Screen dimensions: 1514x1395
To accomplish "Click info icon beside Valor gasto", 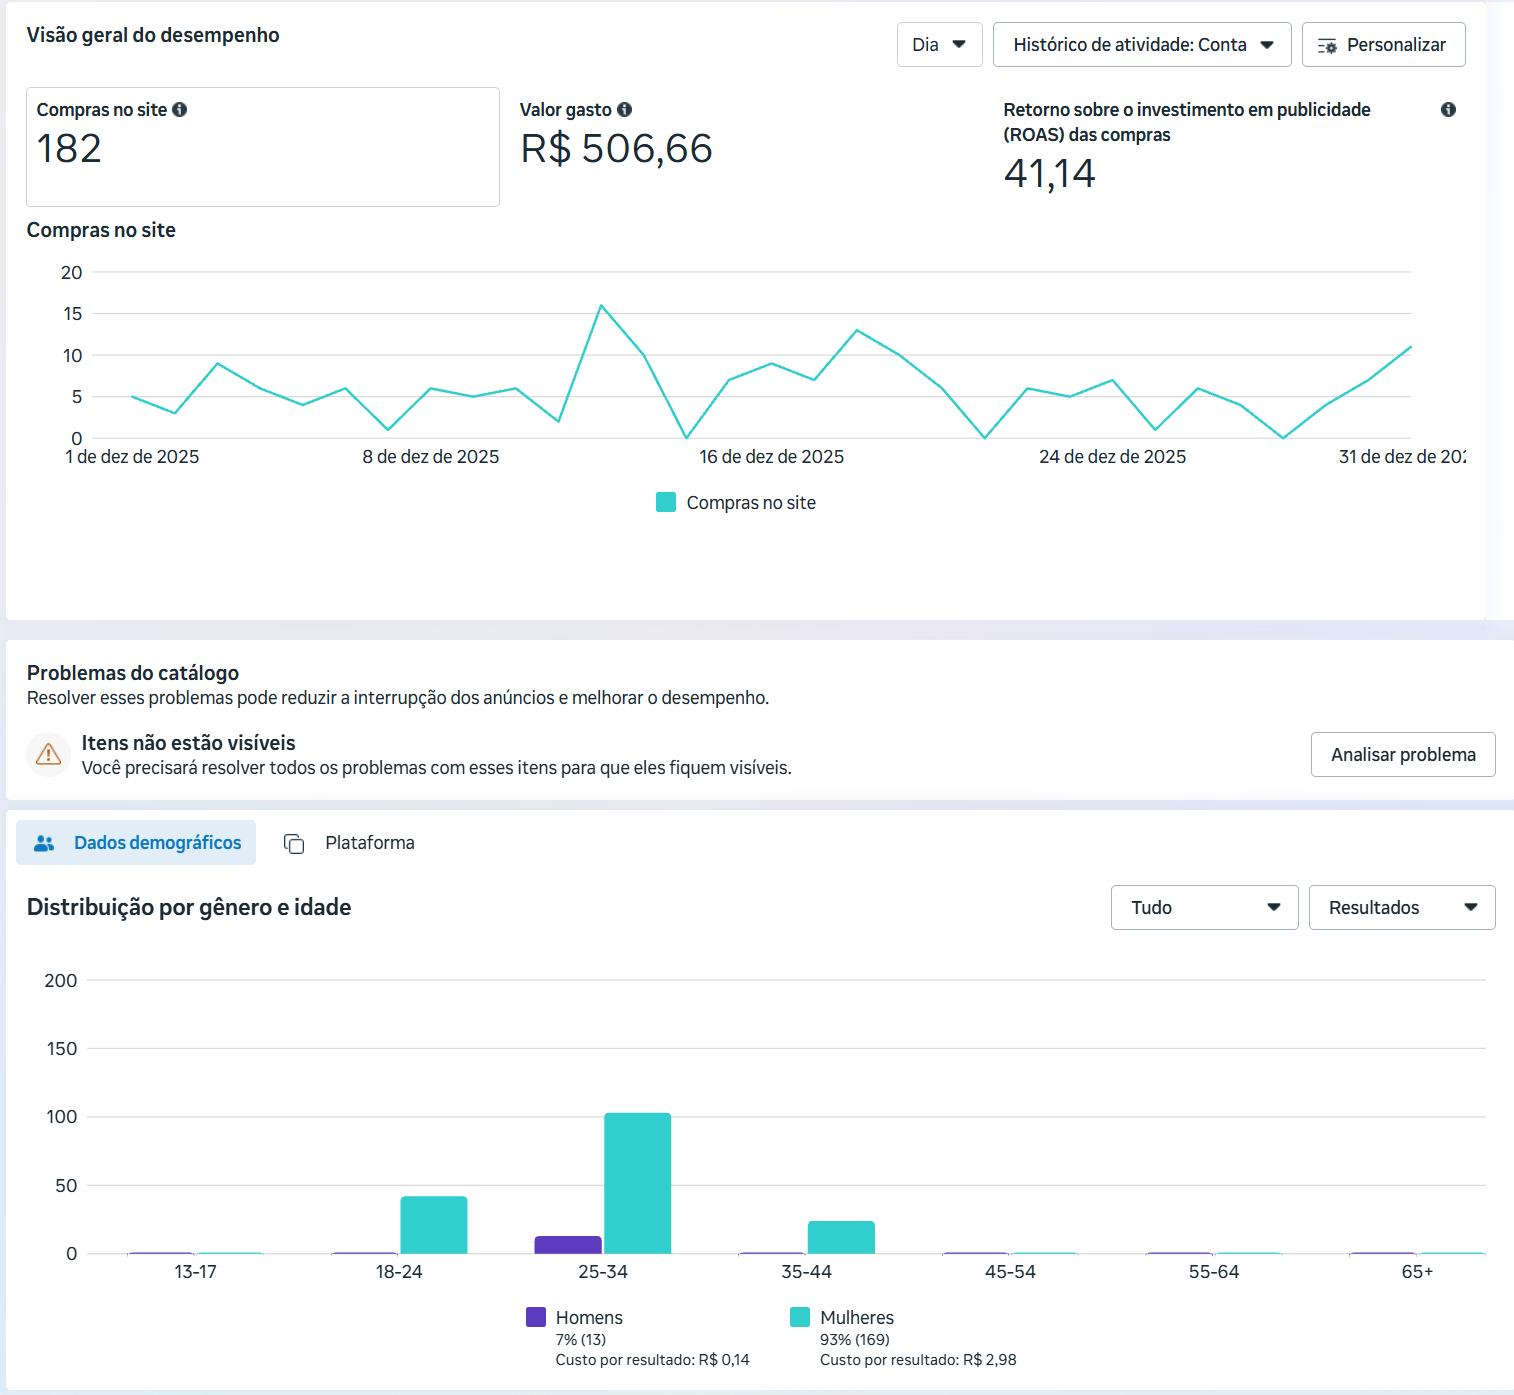I will [625, 110].
